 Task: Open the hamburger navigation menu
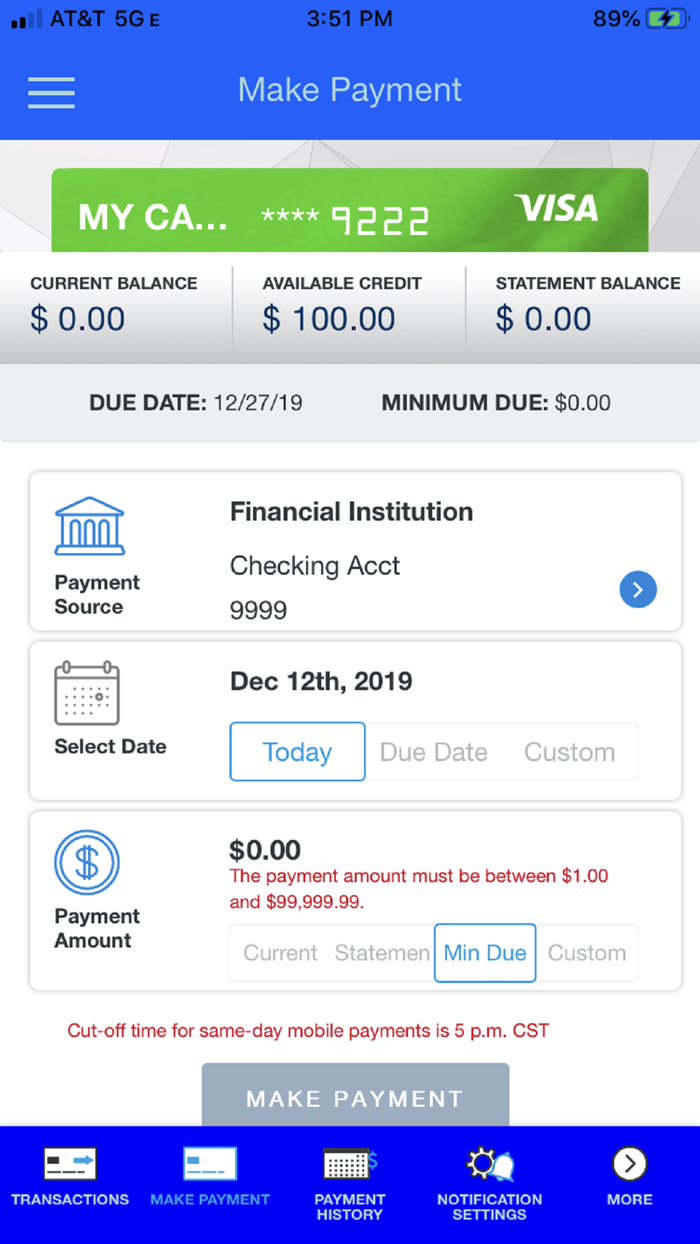click(x=51, y=93)
